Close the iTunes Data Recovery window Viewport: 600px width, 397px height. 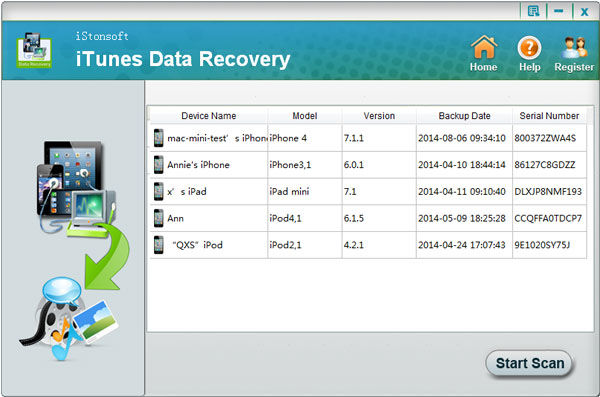tap(584, 11)
